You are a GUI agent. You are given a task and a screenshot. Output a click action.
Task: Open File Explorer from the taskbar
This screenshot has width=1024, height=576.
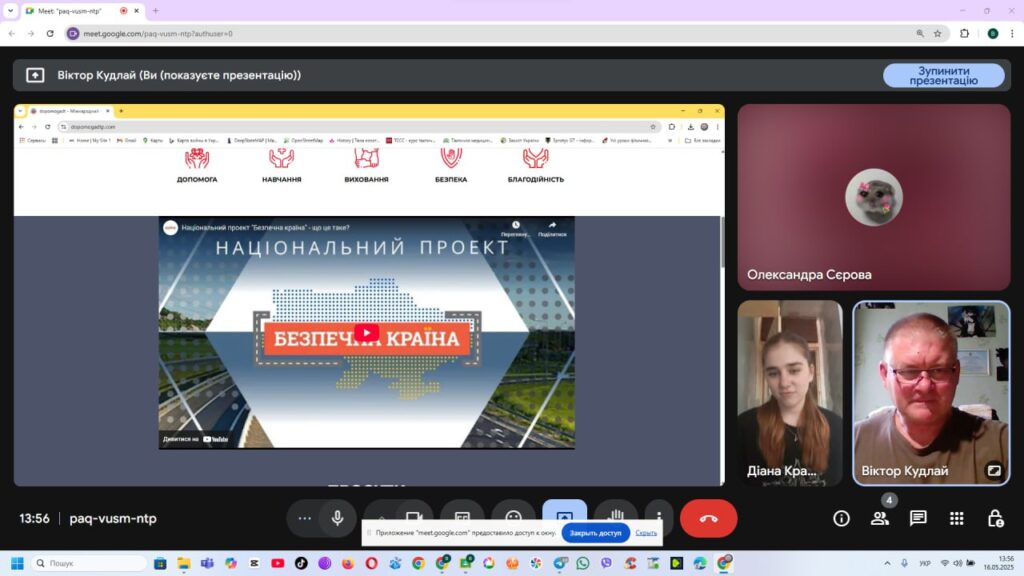184,563
